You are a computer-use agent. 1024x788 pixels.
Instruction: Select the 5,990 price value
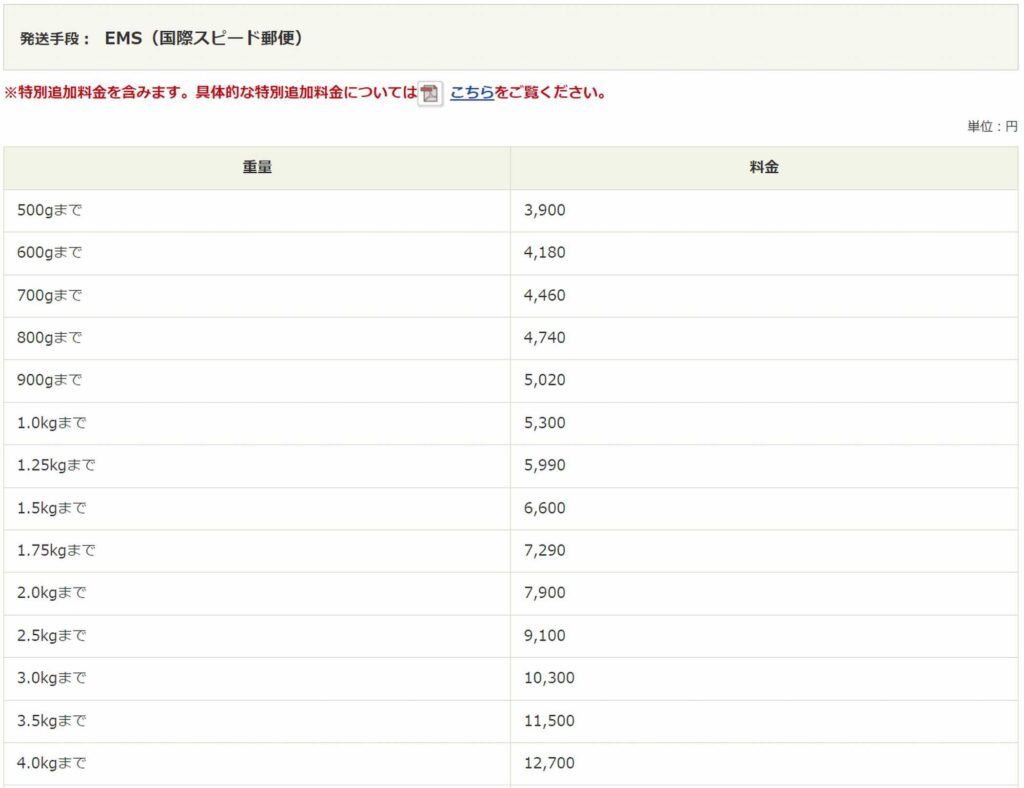pyautogui.click(x=544, y=465)
